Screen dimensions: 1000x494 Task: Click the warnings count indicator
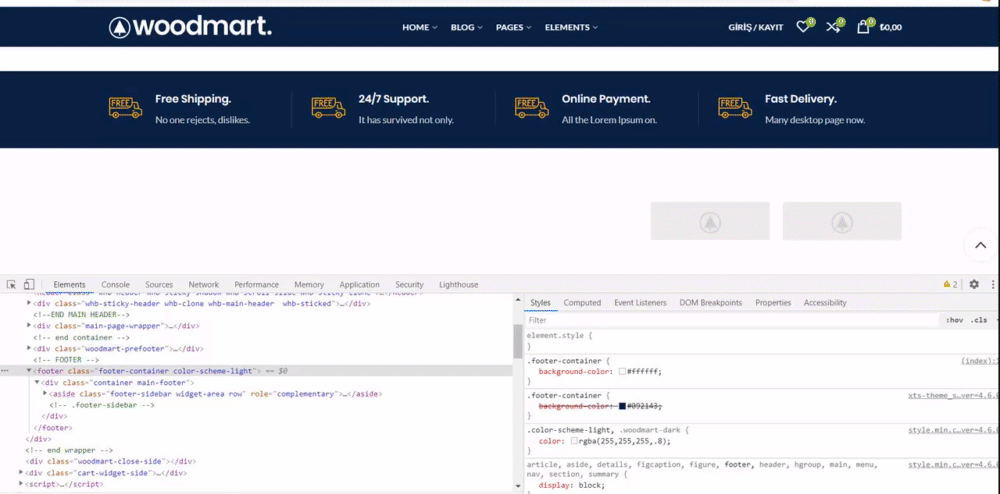pyautogui.click(x=950, y=284)
